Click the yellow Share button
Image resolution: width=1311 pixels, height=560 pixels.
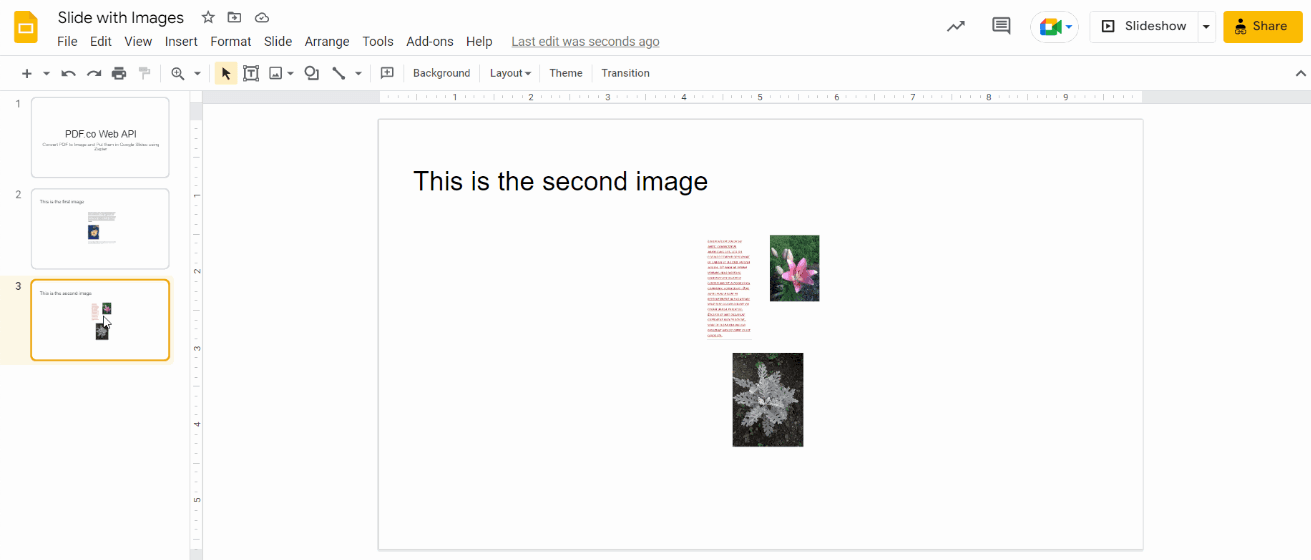(x=1262, y=26)
